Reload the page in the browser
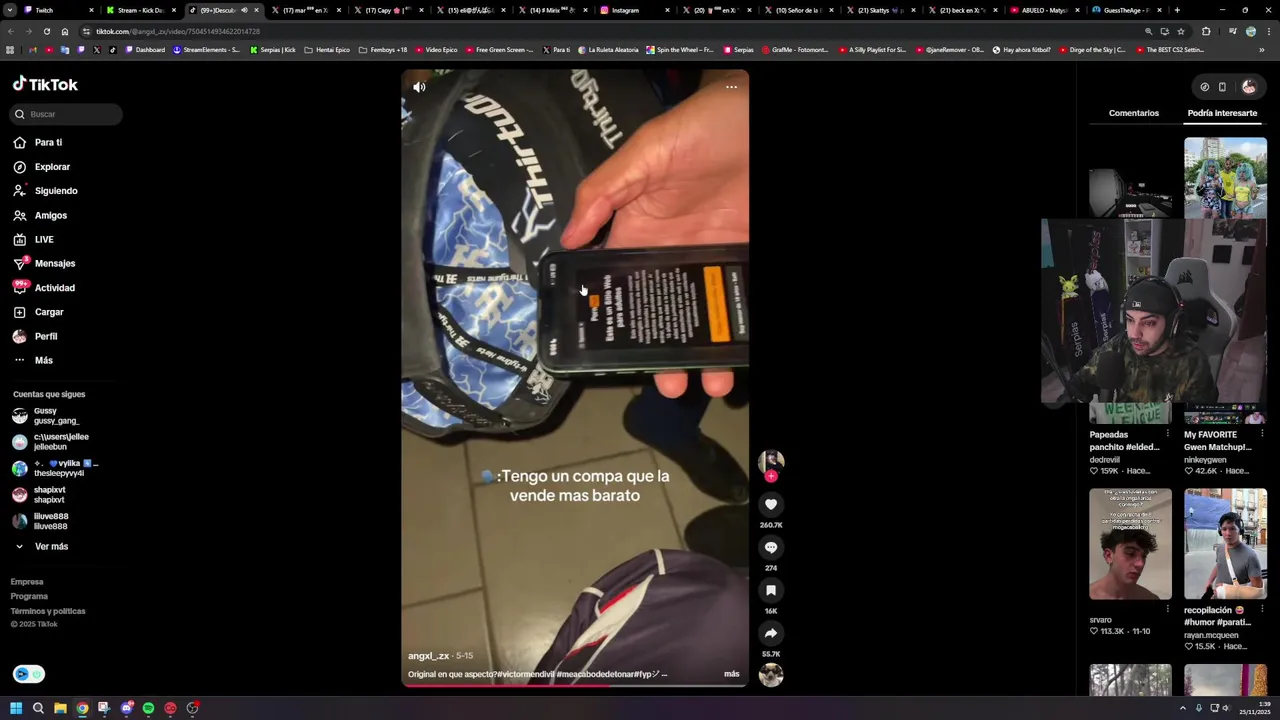The height and width of the screenshot is (720, 1280). [46, 31]
